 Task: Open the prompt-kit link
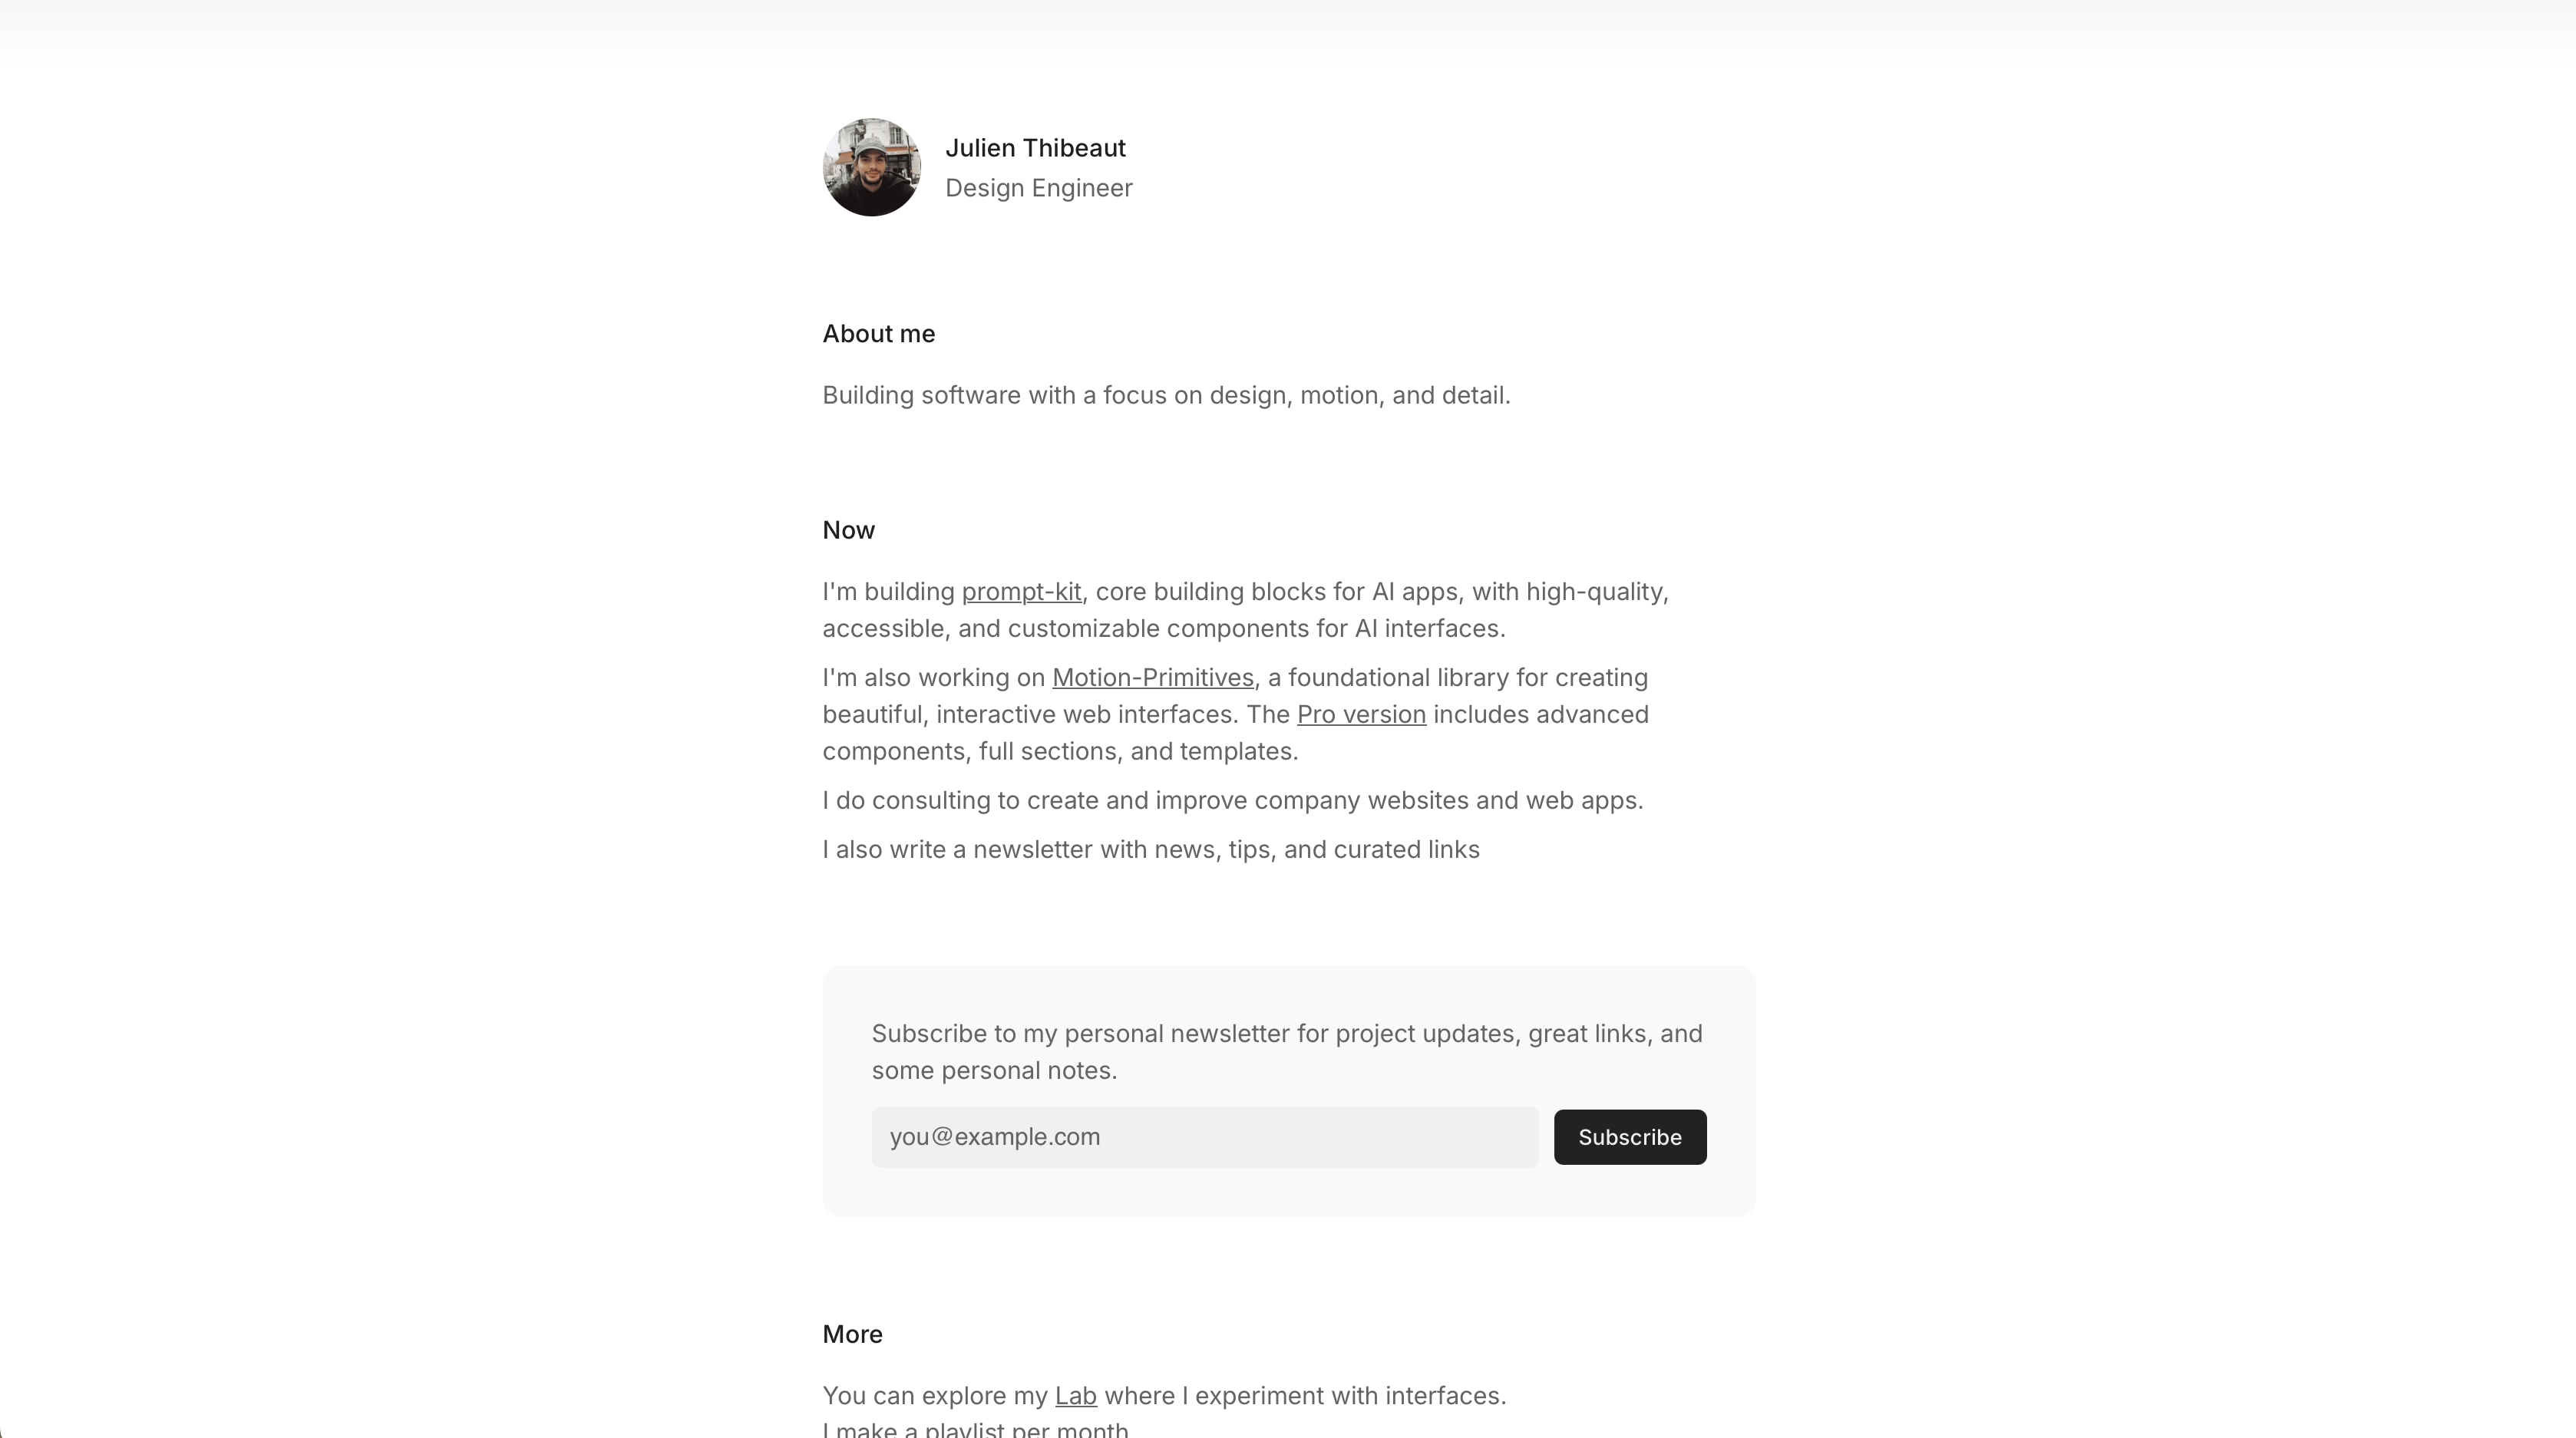(x=1021, y=592)
